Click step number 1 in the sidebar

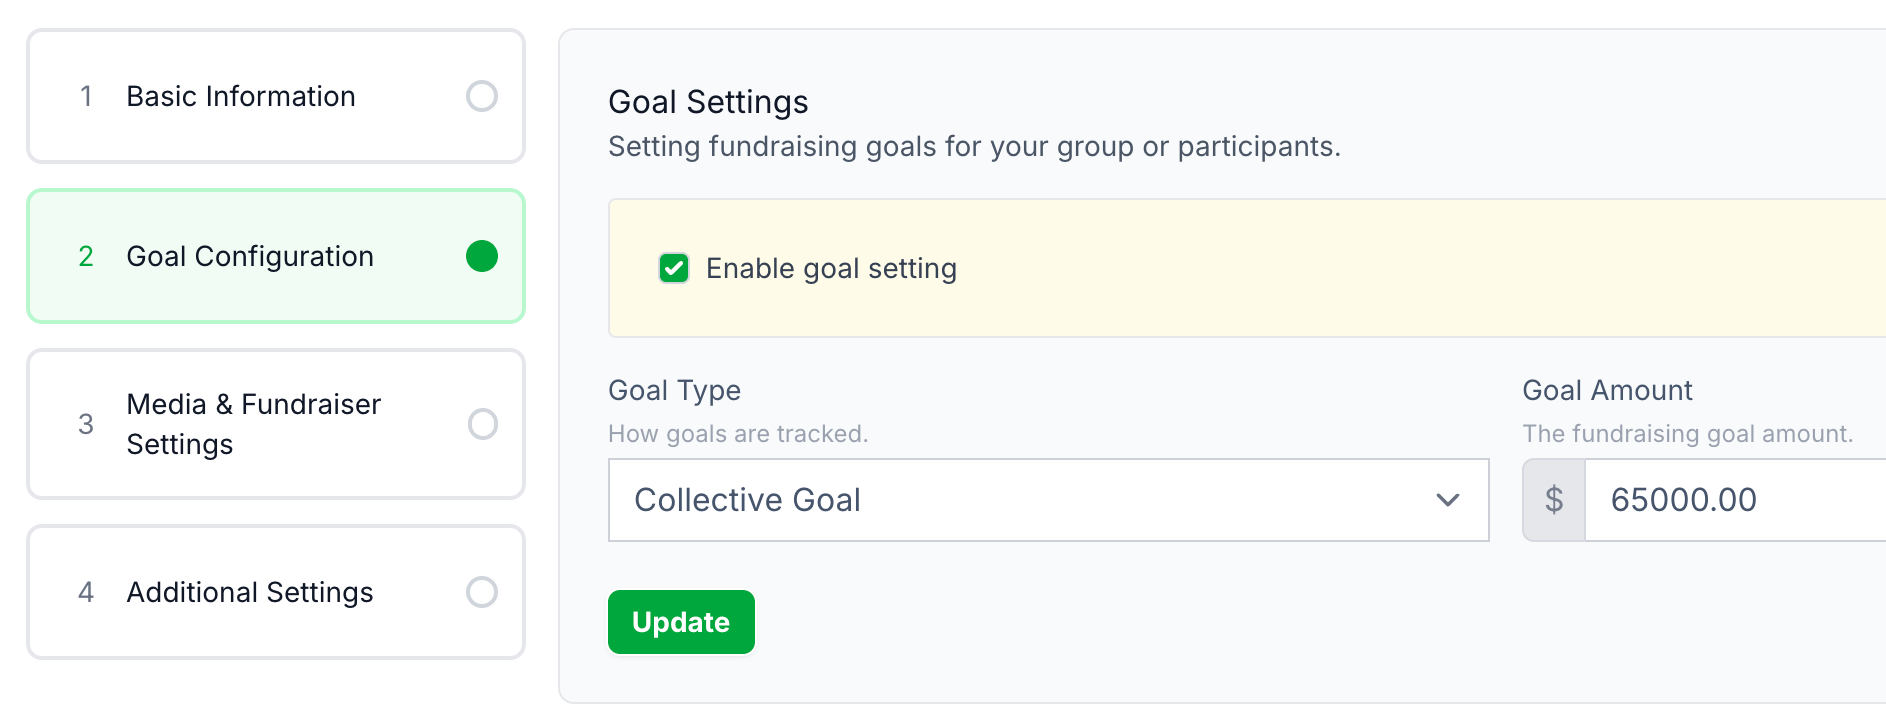[x=86, y=96]
